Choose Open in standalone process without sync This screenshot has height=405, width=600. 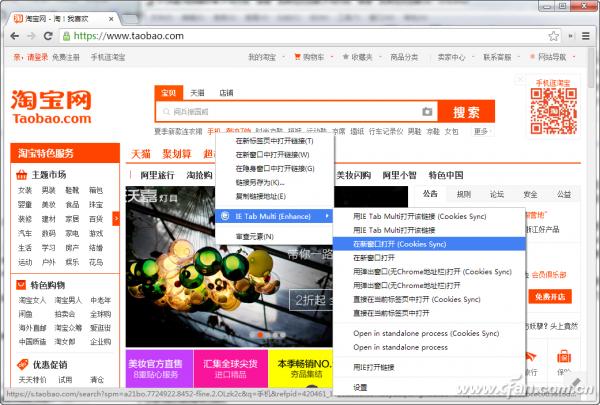coord(429,347)
